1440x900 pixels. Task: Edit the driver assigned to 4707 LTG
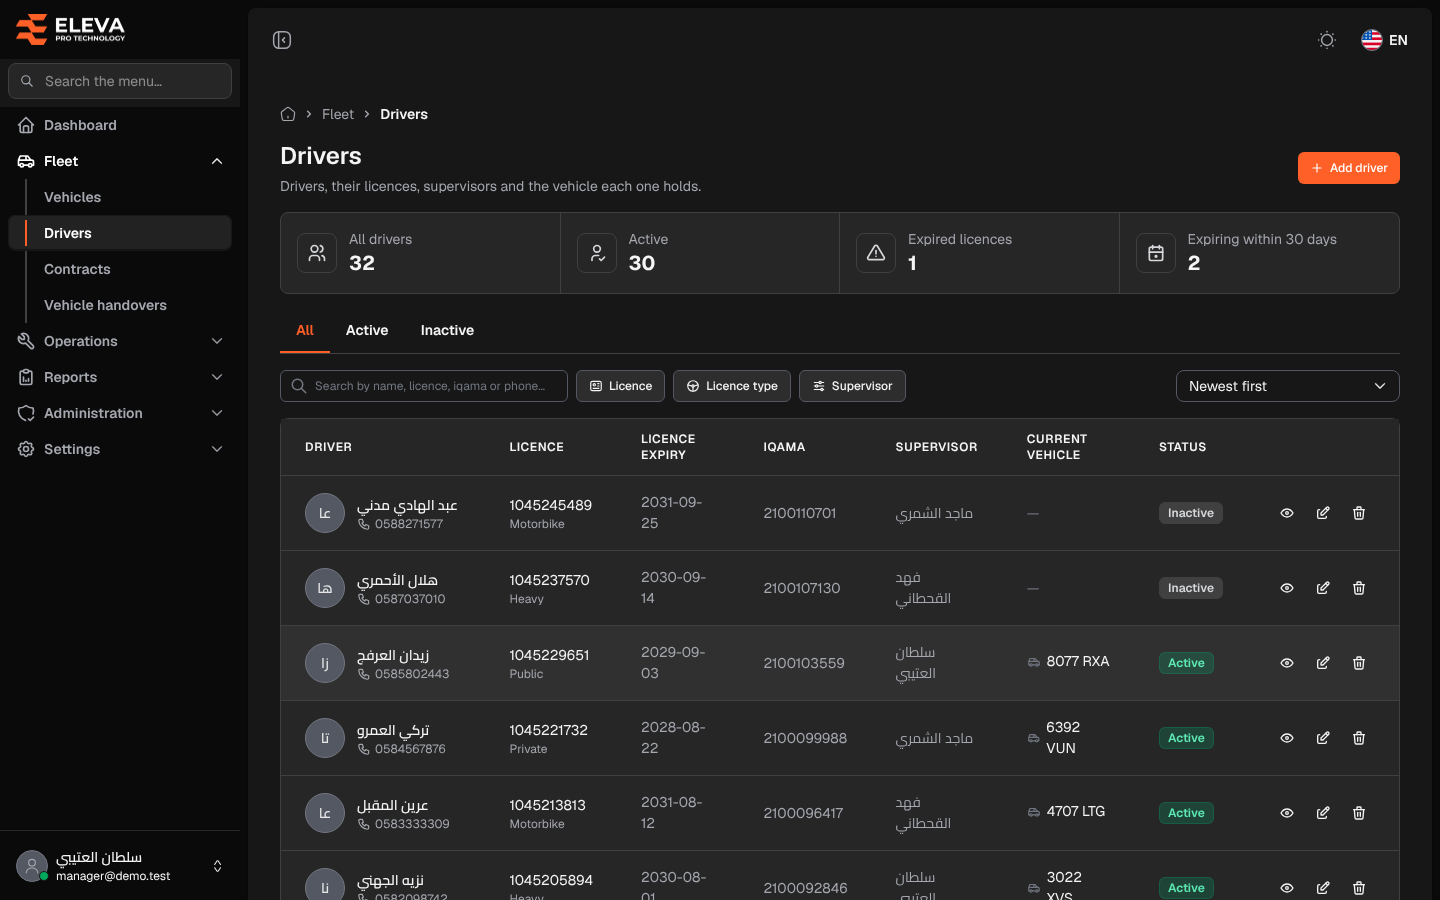(x=1323, y=813)
